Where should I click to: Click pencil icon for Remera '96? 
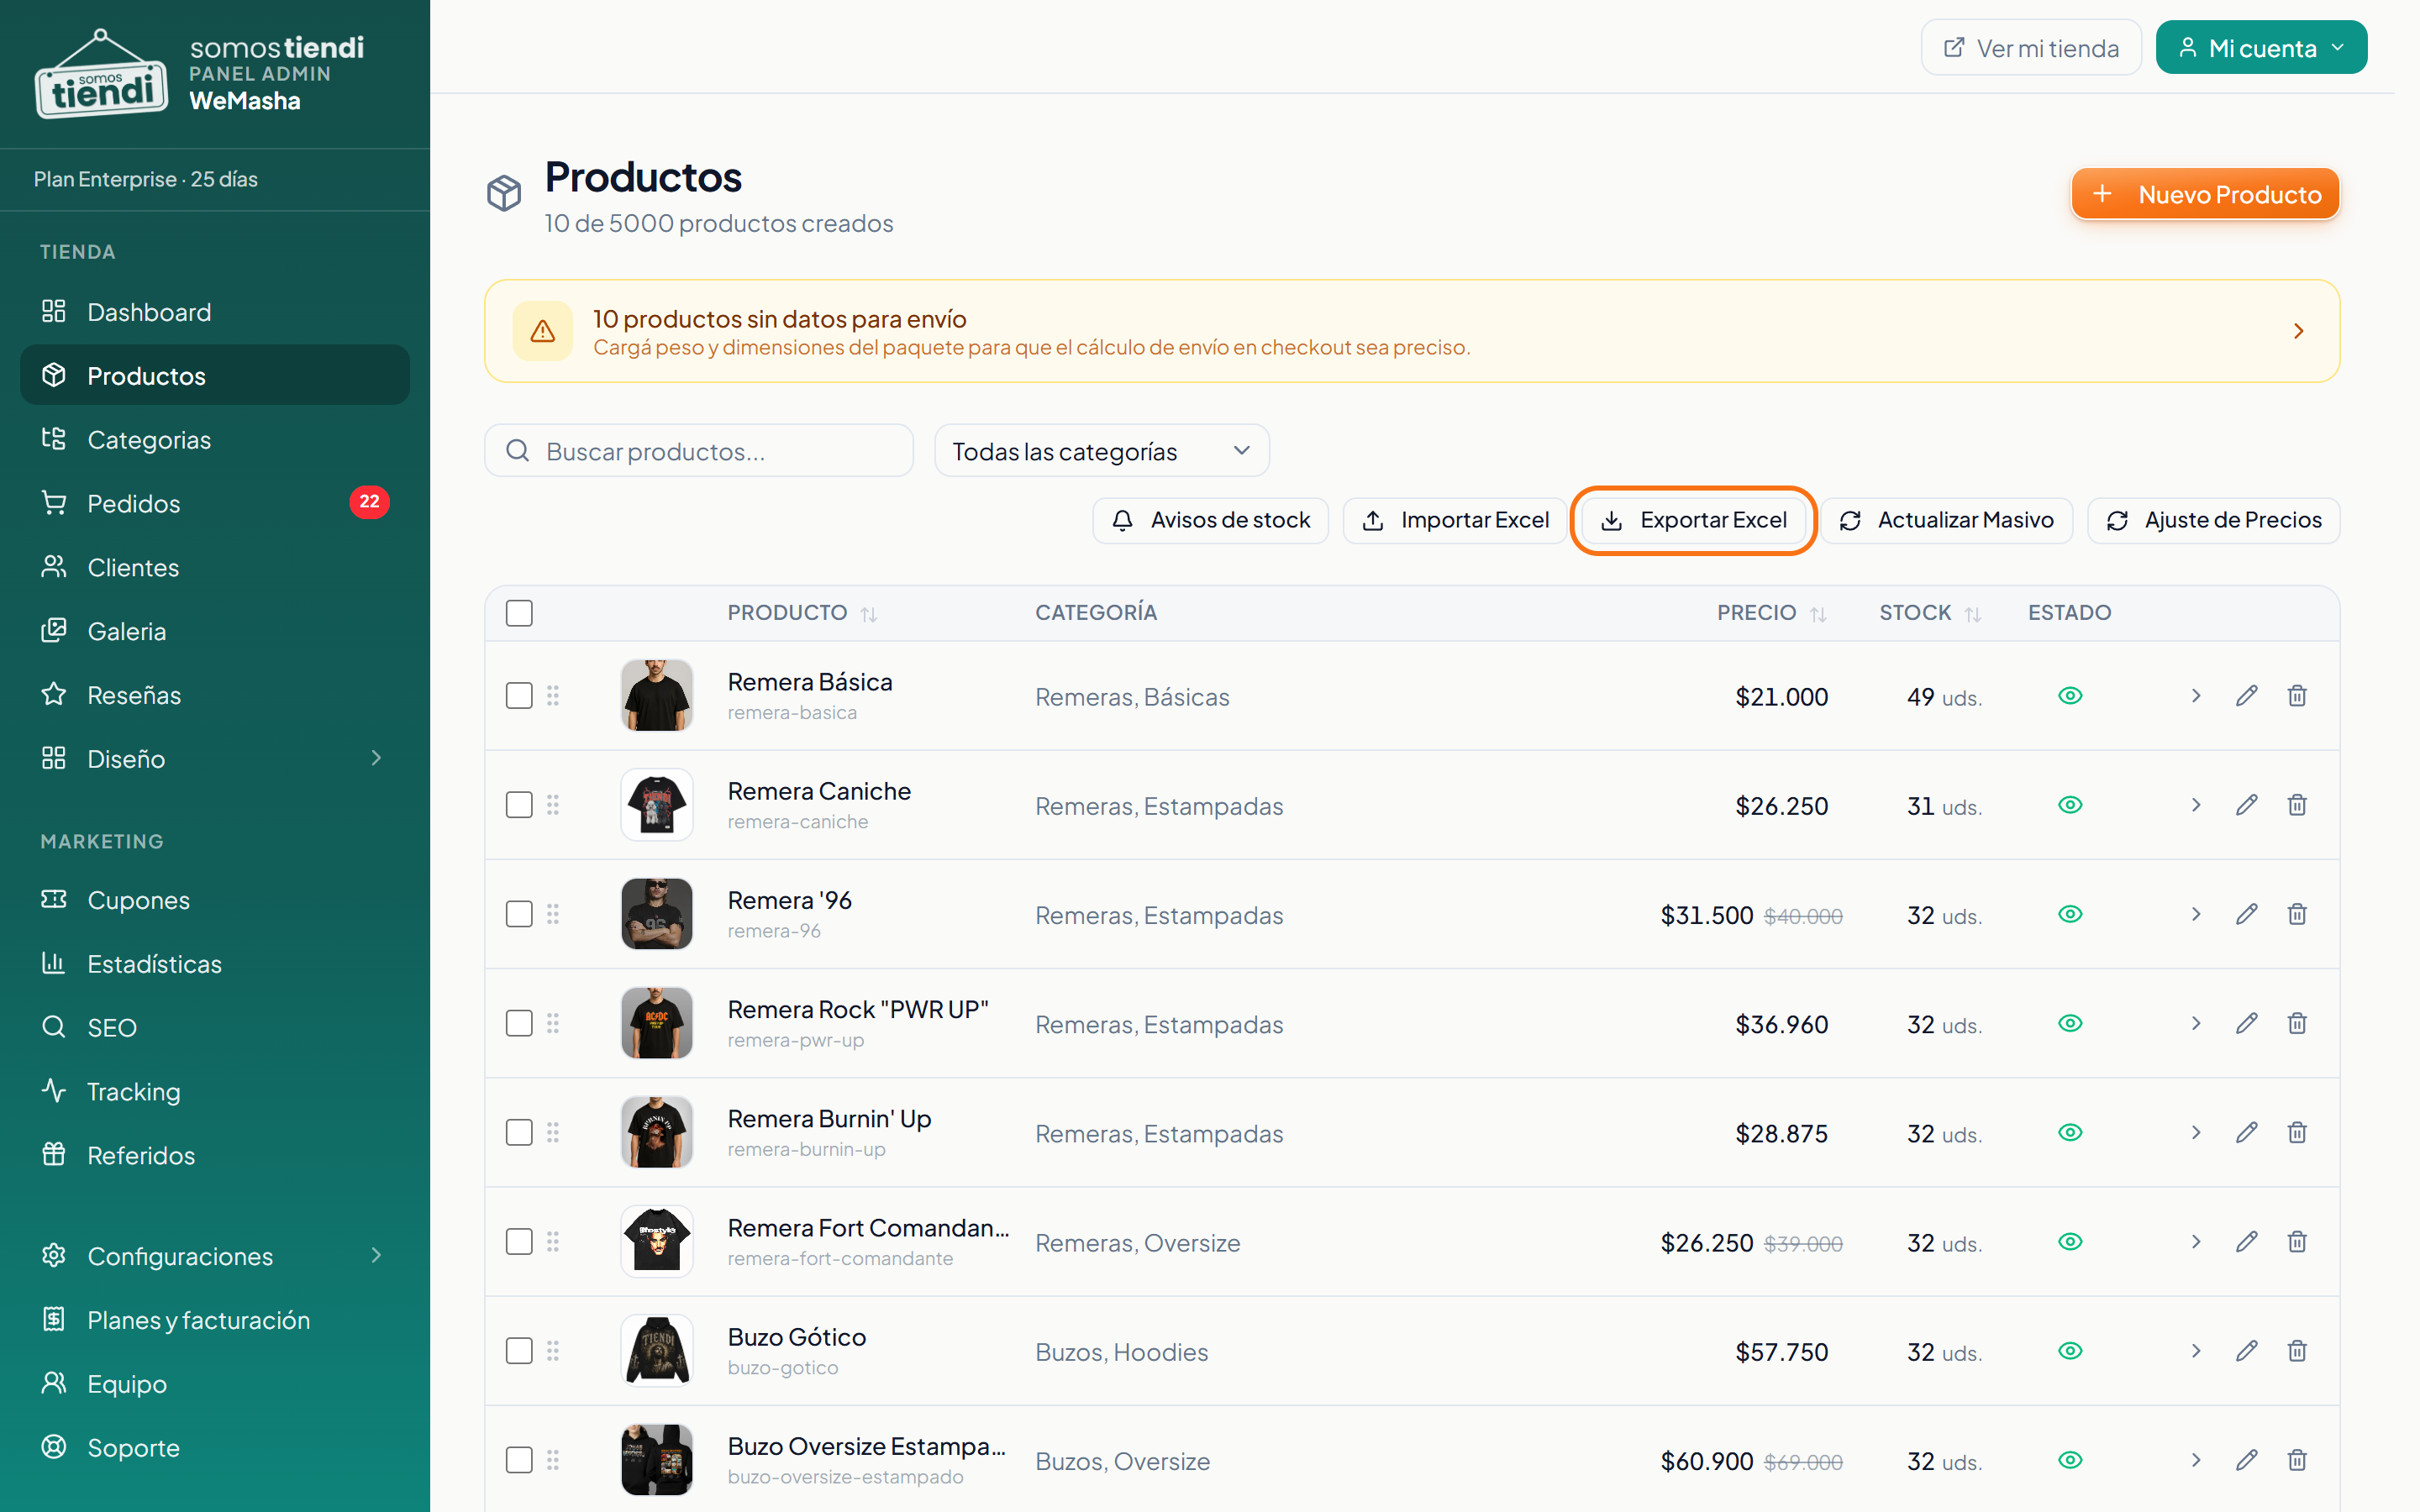2246,914
